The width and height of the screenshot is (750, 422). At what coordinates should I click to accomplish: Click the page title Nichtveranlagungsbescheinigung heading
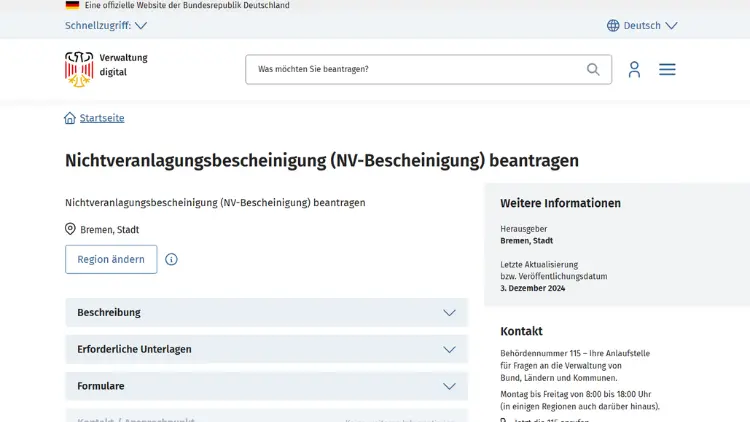click(322, 160)
